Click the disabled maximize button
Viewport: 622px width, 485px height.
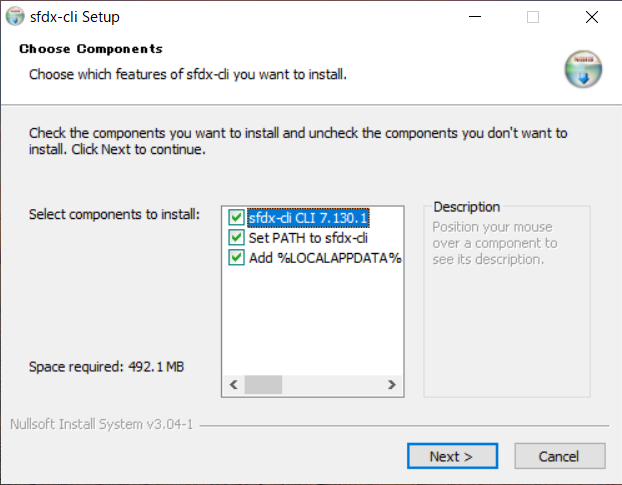click(x=533, y=17)
